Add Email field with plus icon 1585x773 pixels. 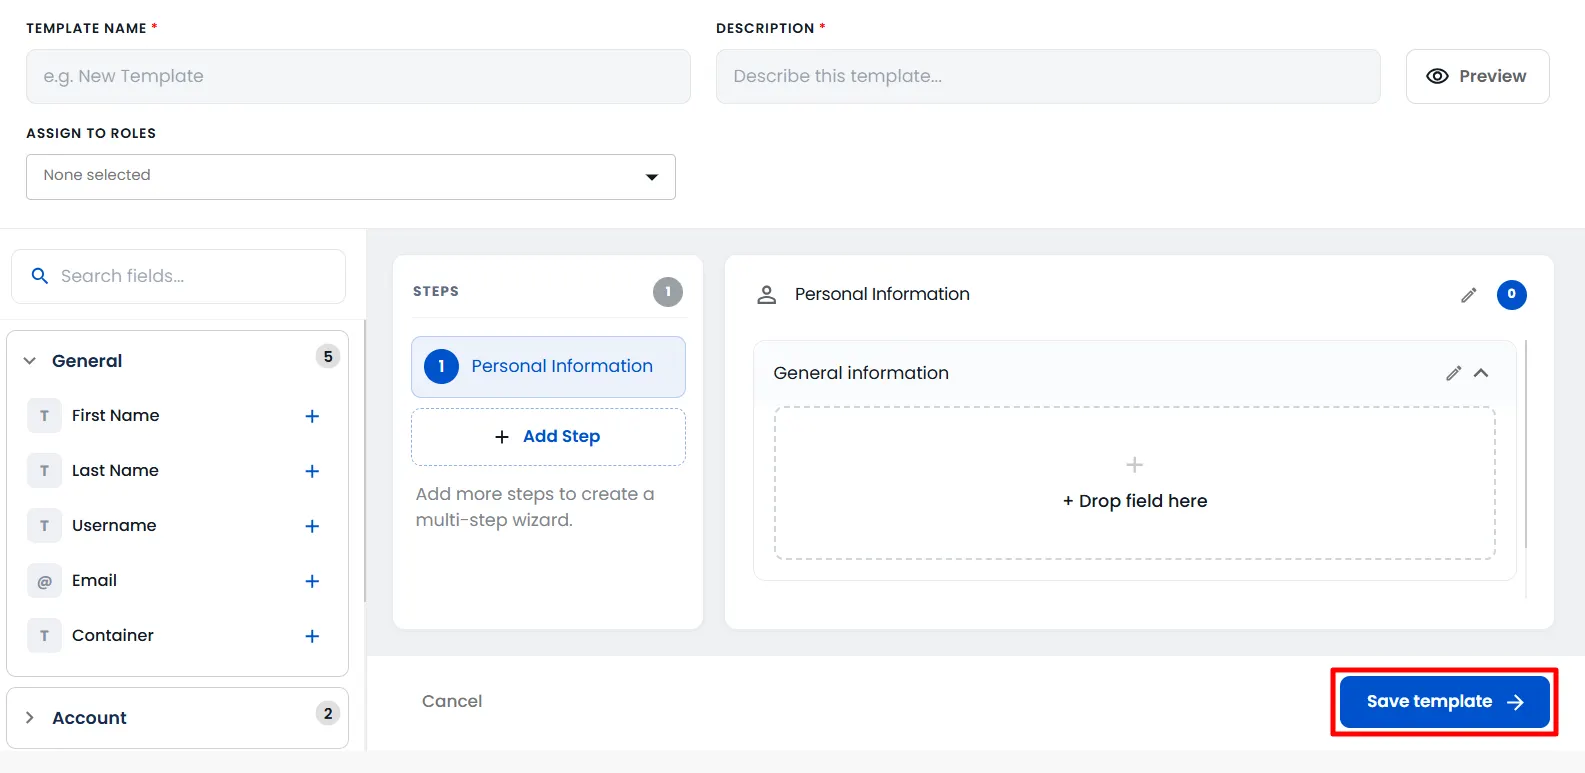click(x=312, y=581)
